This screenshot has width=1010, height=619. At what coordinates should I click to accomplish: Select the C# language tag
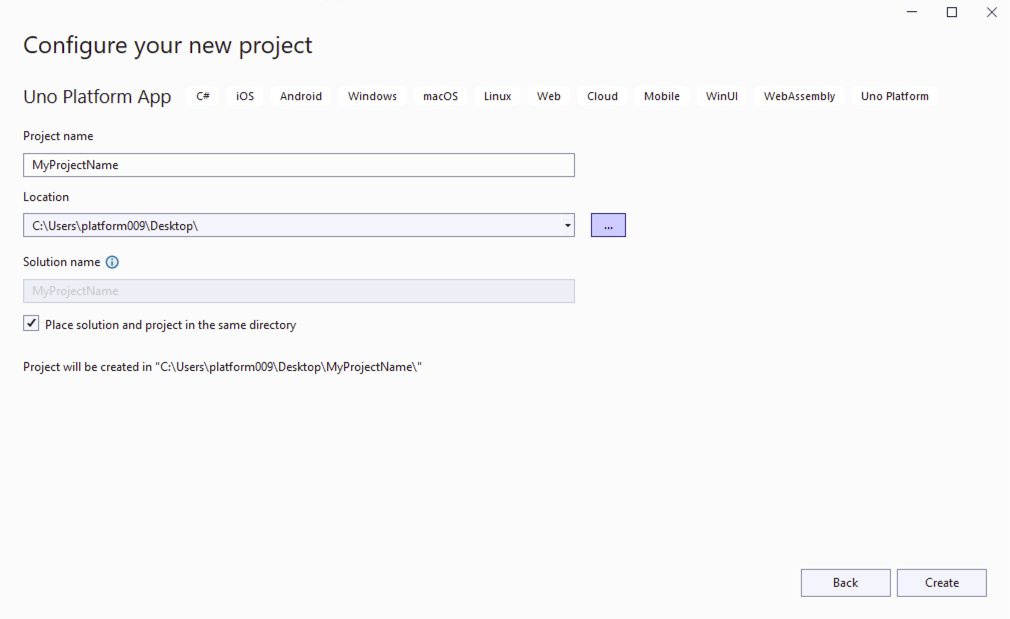(203, 96)
